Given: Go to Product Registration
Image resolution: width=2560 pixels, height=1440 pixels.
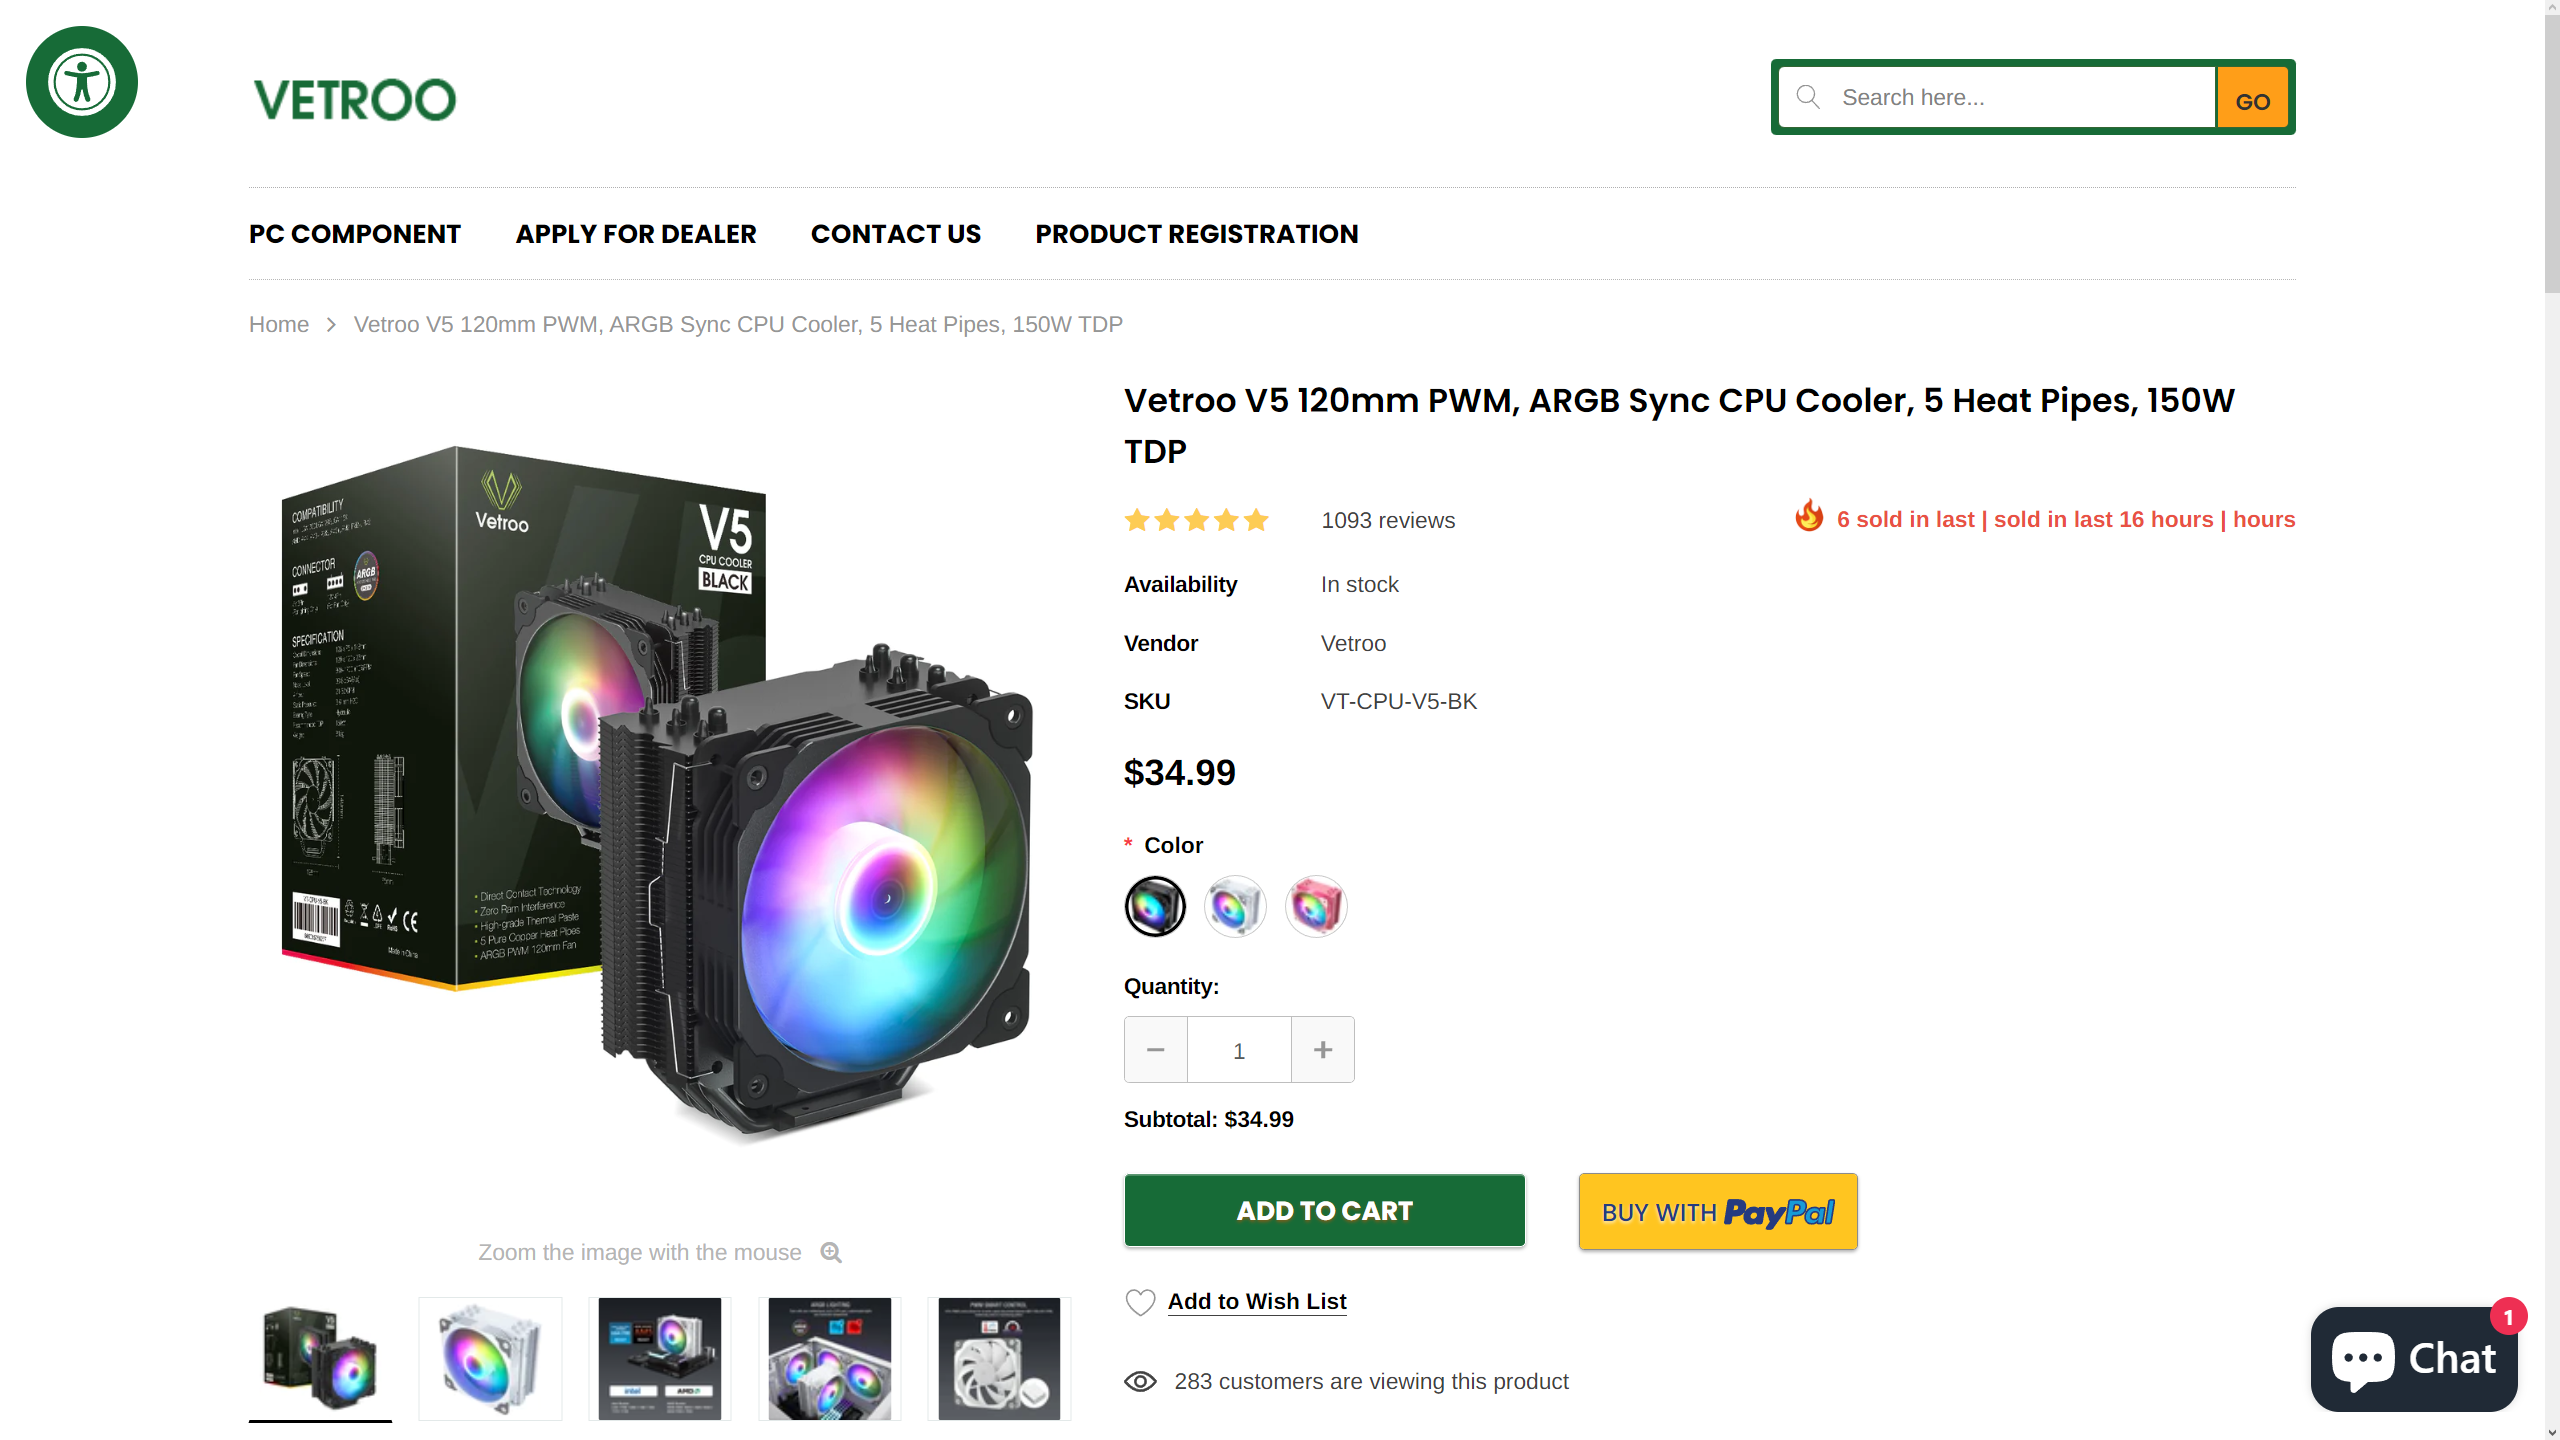Looking at the screenshot, I should click(1197, 234).
